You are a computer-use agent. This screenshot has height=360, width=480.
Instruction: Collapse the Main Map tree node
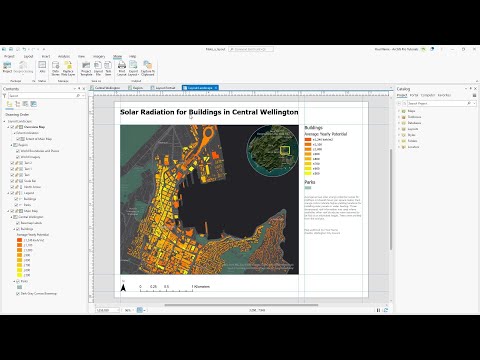click(x=8, y=211)
